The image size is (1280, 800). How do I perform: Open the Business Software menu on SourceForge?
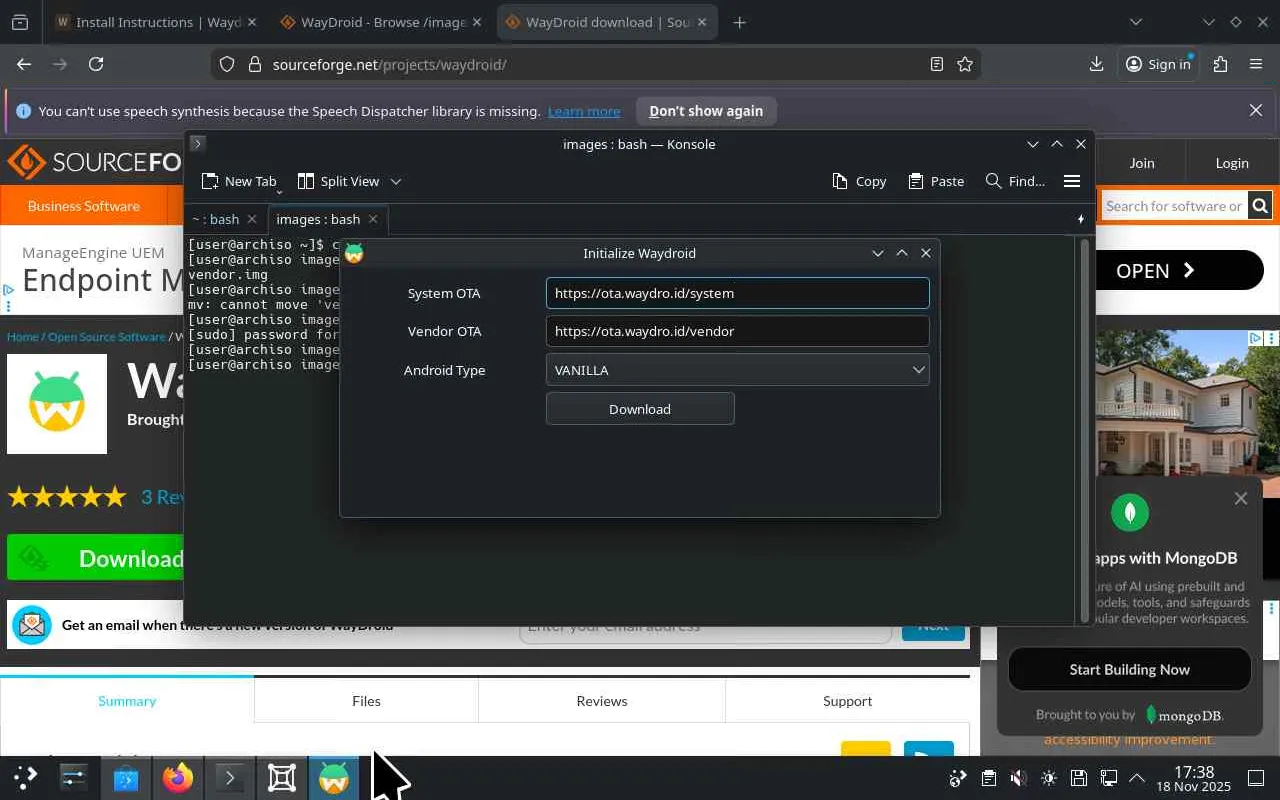coord(84,206)
